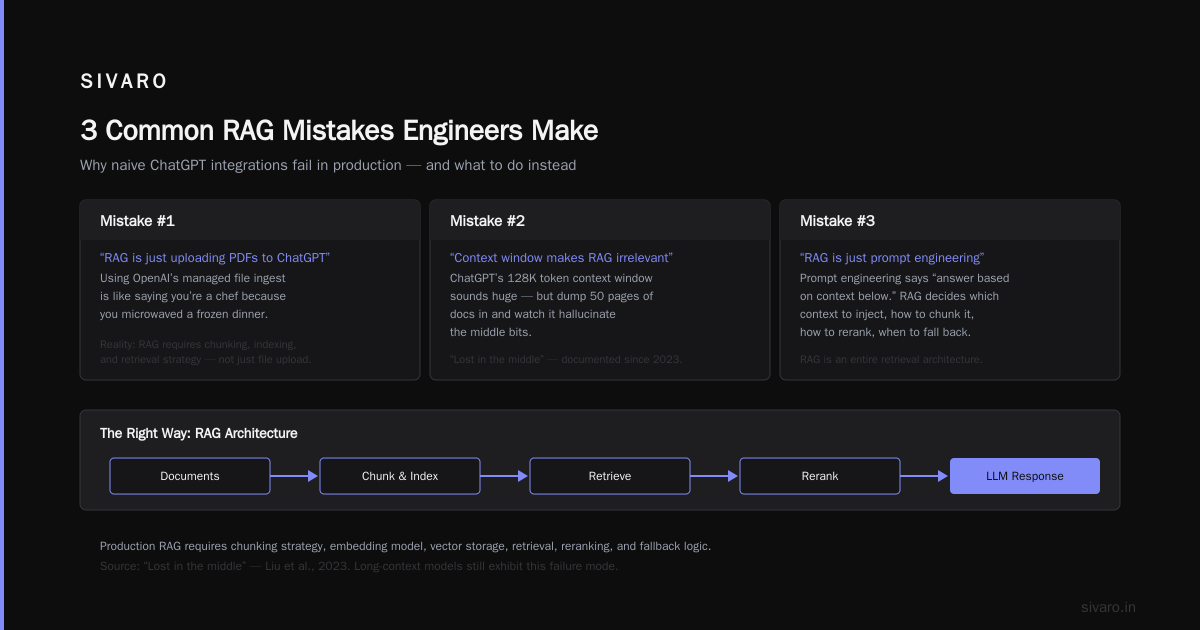Click the arrow between Documents and Chunk & Index
Image resolution: width=1200 pixels, height=630 pixels.
coord(295,476)
